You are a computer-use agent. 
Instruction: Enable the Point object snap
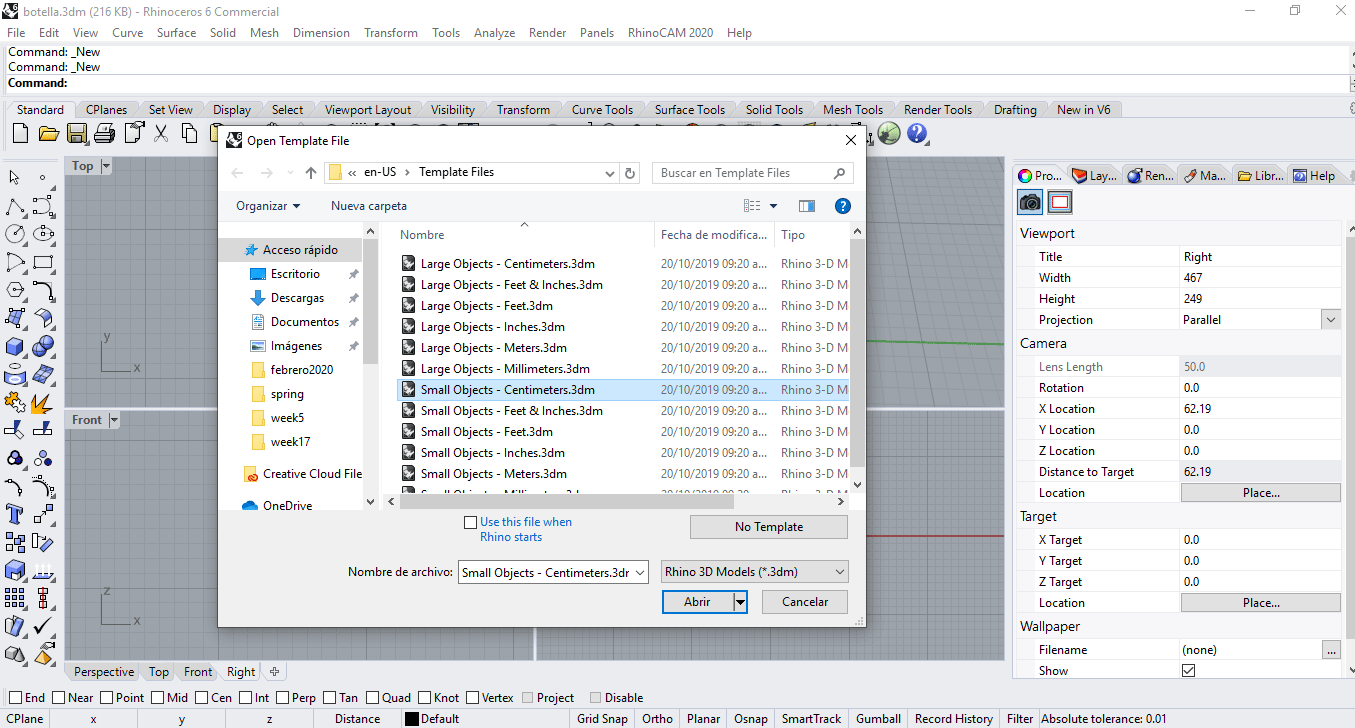click(x=105, y=698)
